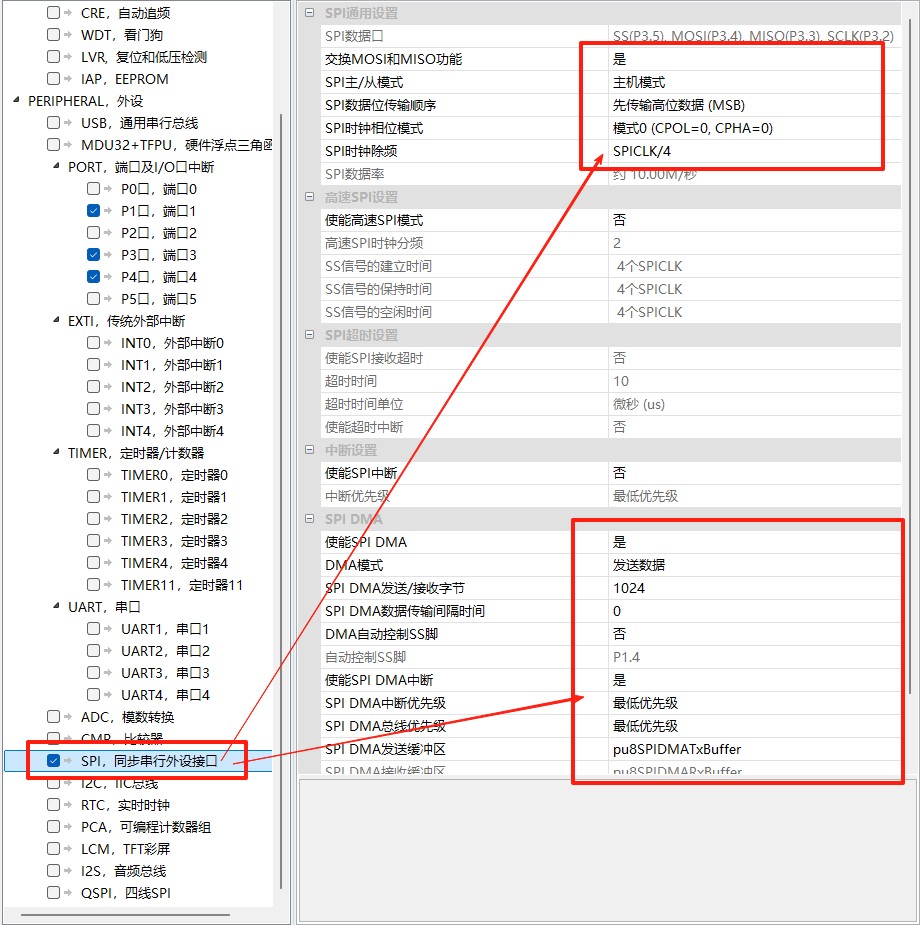The height and width of the screenshot is (925, 920).
Task: Open SPI DMA中断优先级 value 最低优先级
Action: 754,703
